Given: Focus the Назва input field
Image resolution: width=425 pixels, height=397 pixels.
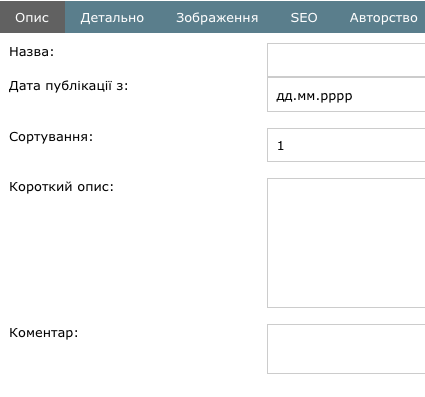Looking at the screenshot, I should (x=346, y=60).
